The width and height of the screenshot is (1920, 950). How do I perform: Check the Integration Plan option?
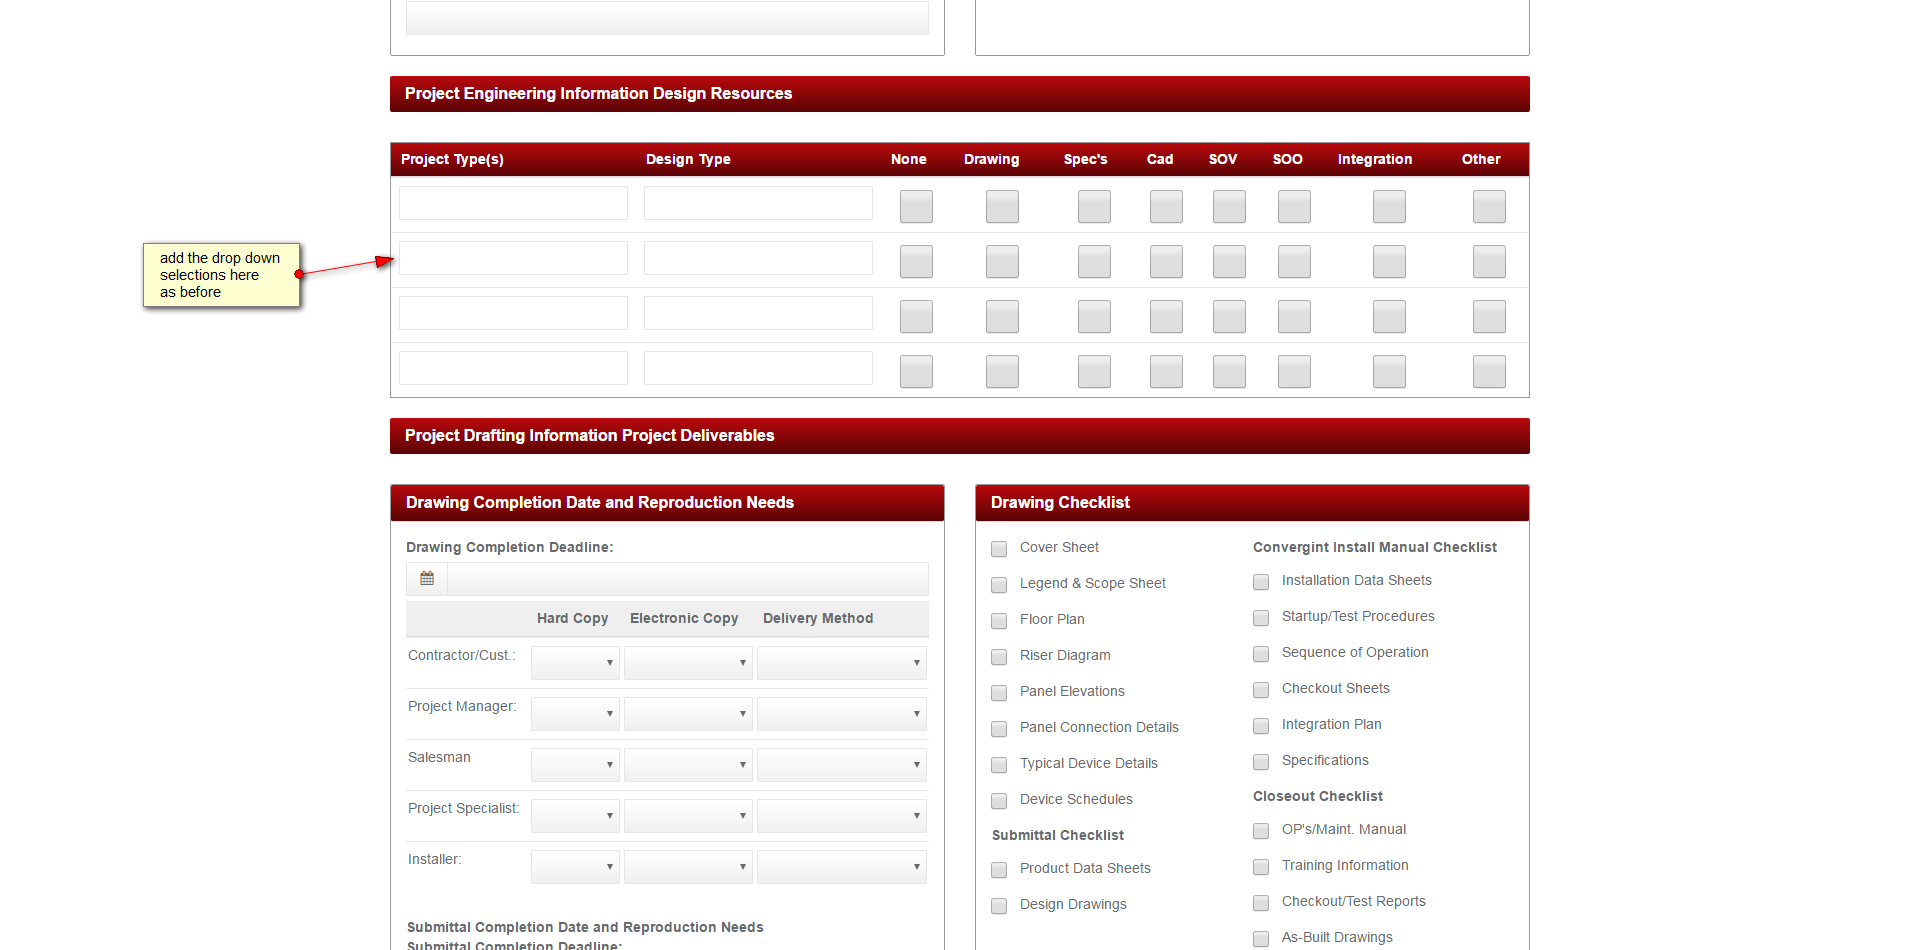point(1261,726)
